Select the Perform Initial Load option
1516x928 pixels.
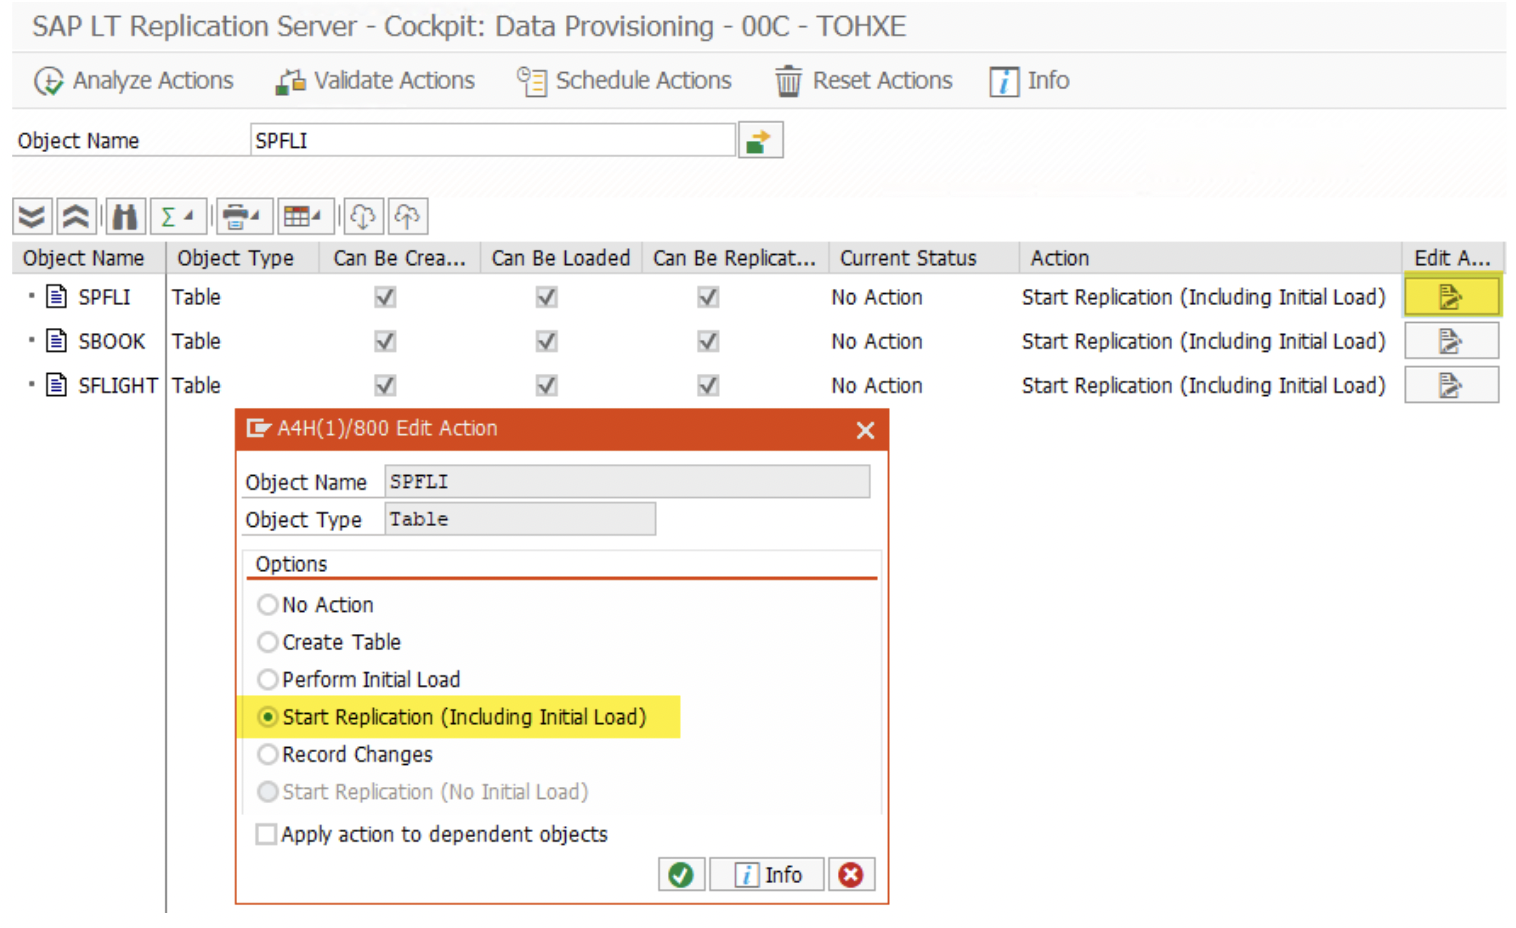tap(267, 680)
